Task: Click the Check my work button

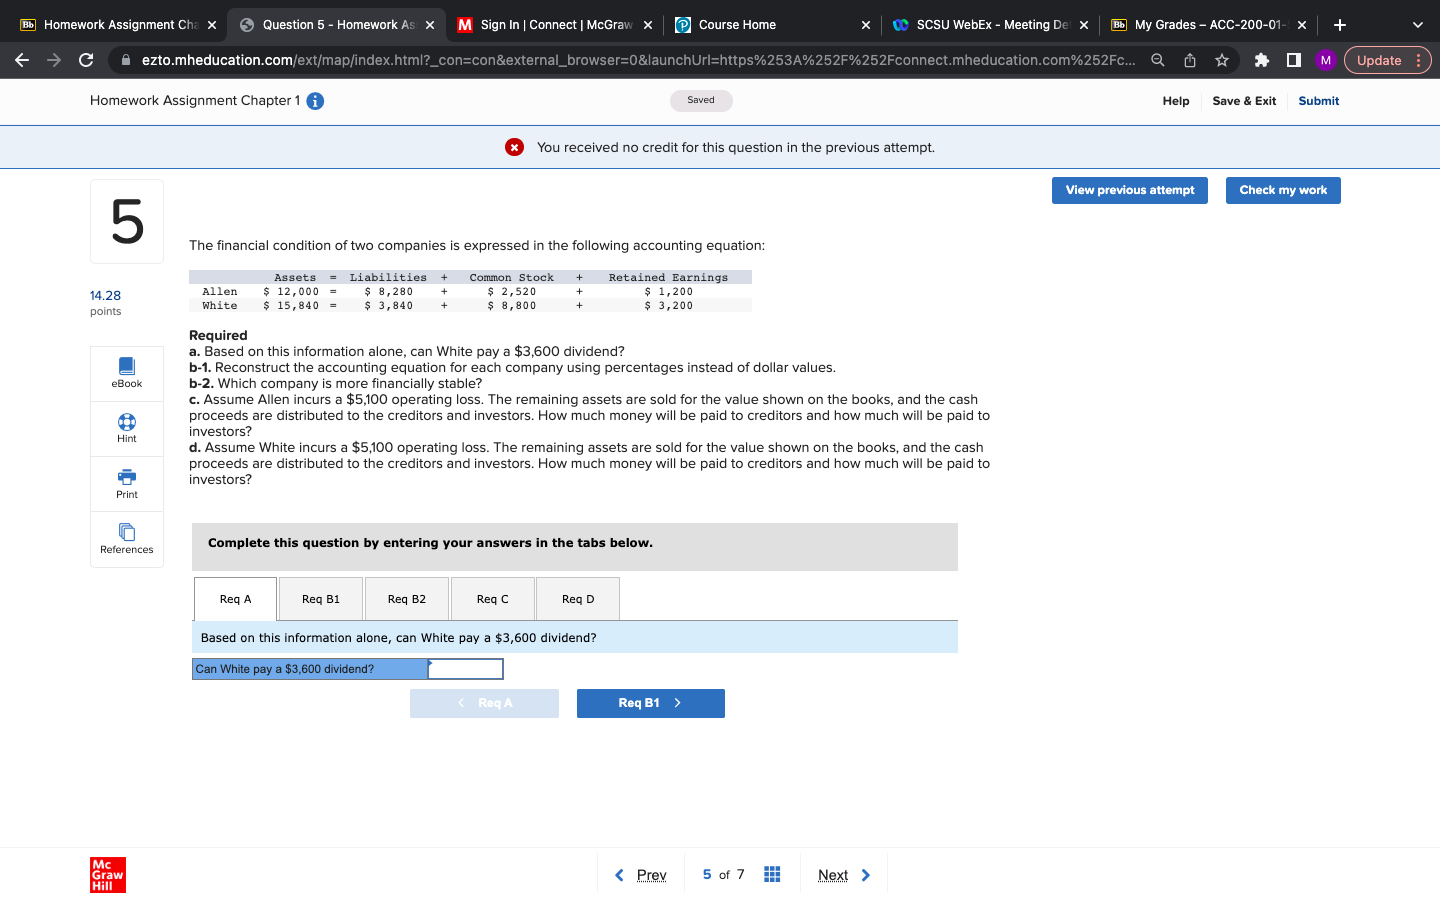Action: [1283, 190]
